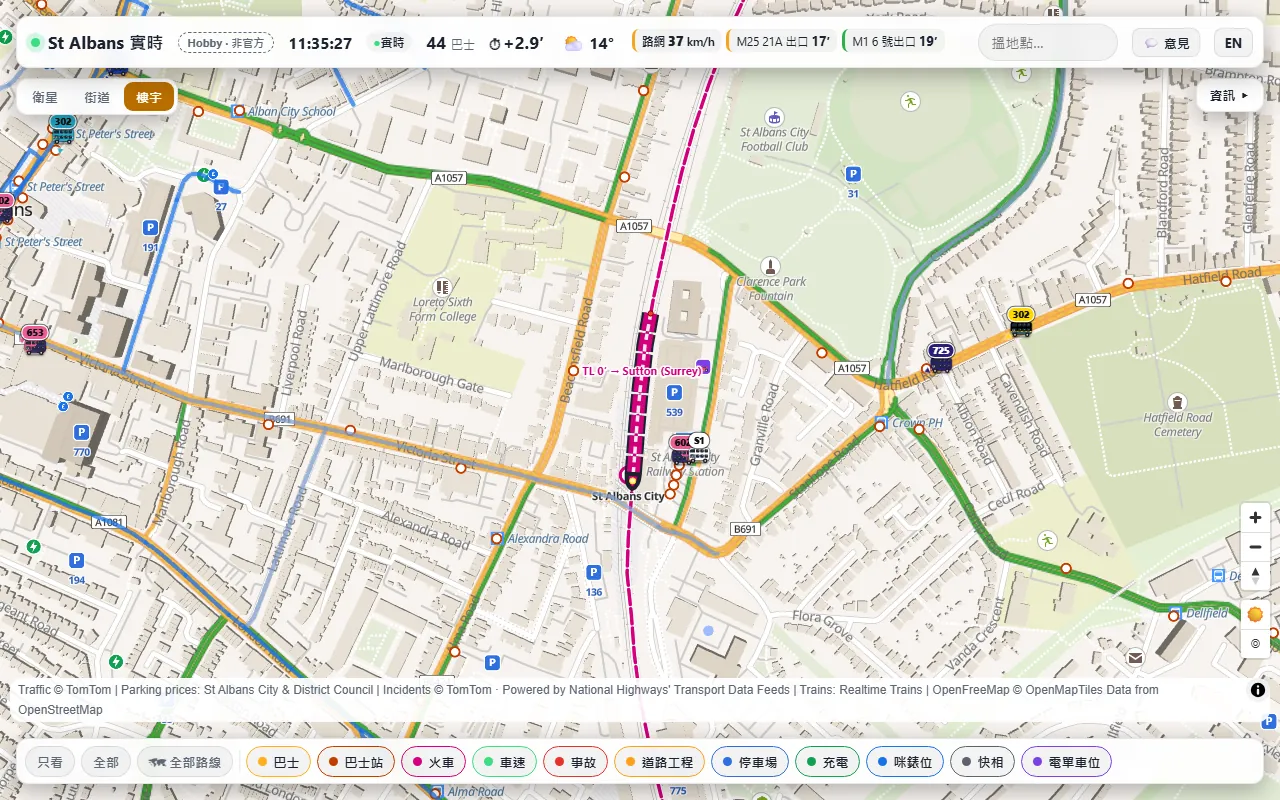Image resolution: width=1280 pixels, height=800 pixels.
Task: Toggle the 巴士站 bus stops layer chip
Action: [x=357, y=763]
